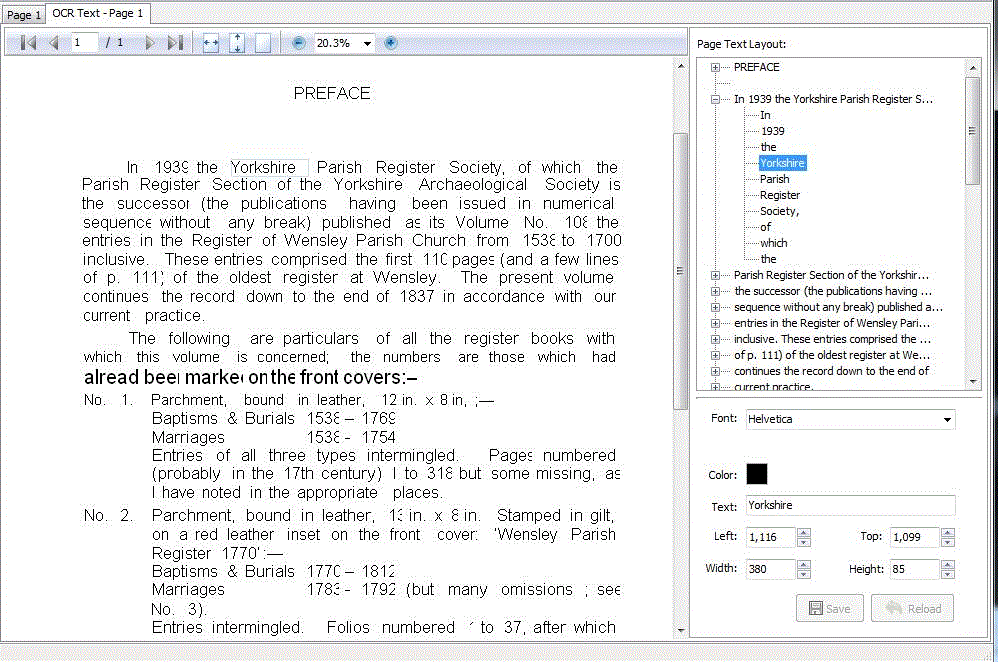Zoom out using the minus magnifier icon
This screenshot has height=662, width=998.
pos(298,42)
